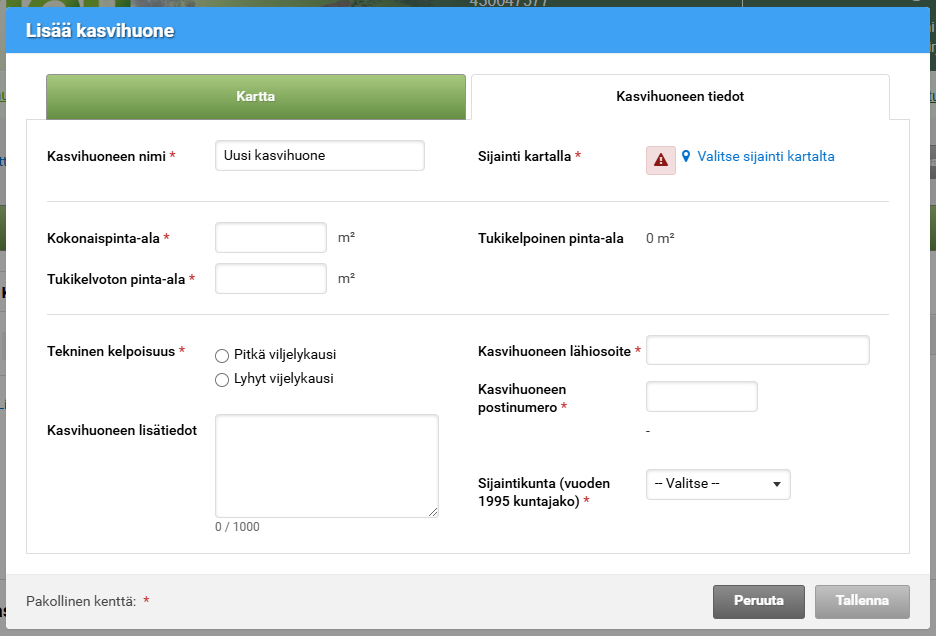Viewport: 936px width, 636px height.
Task: Click the Kokonaispinta-ala input field
Action: pos(270,237)
